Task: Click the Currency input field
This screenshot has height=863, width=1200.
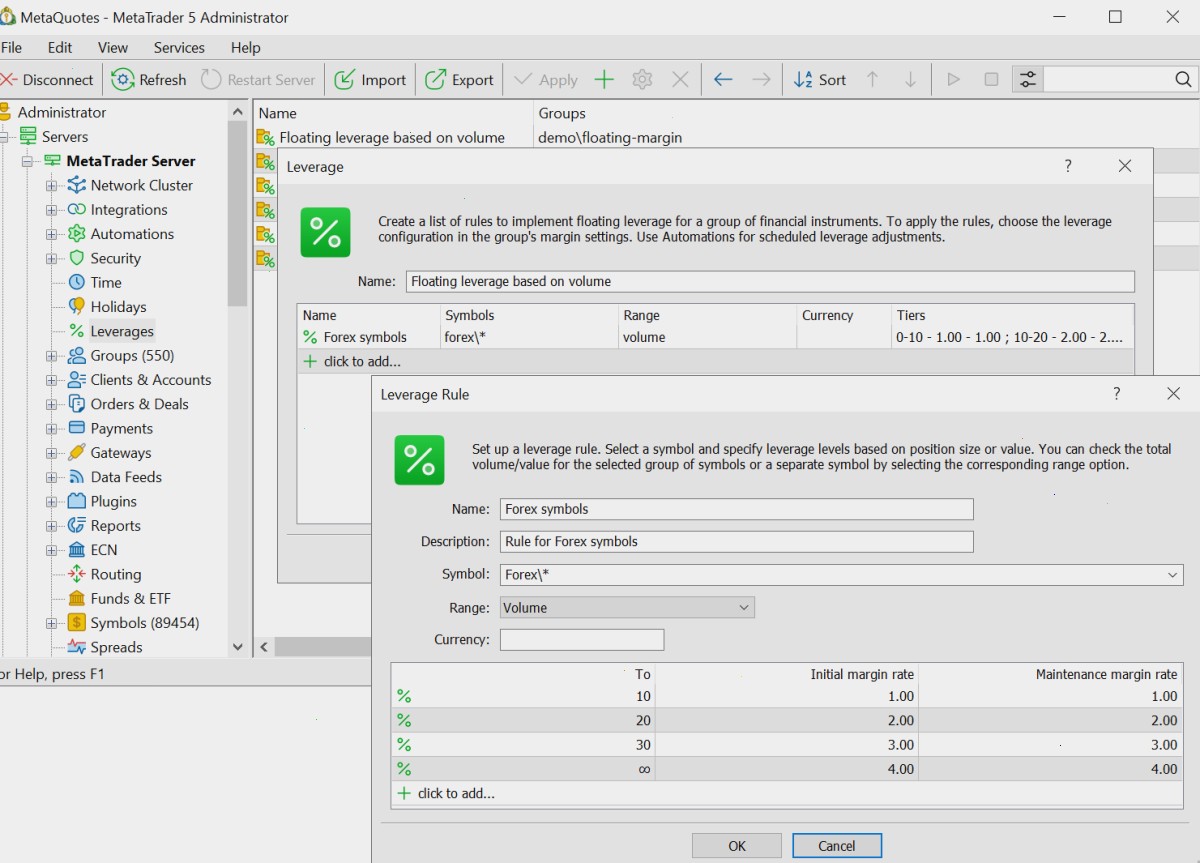Action: pos(582,640)
